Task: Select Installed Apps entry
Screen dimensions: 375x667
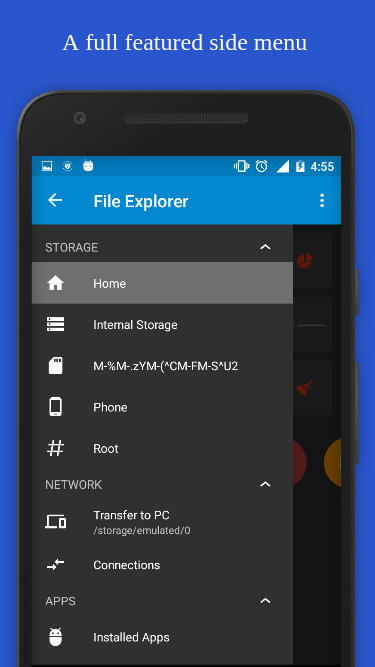Action: [x=162, y=637]
